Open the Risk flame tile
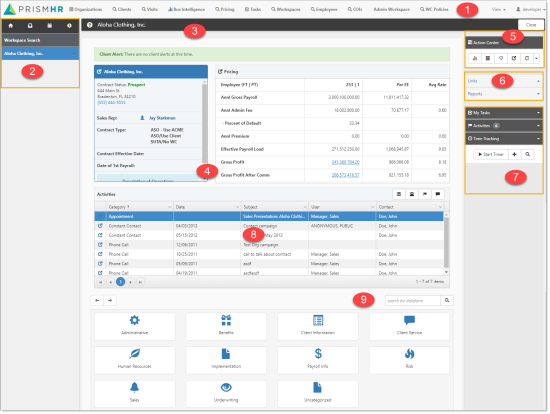 point(409,360)
